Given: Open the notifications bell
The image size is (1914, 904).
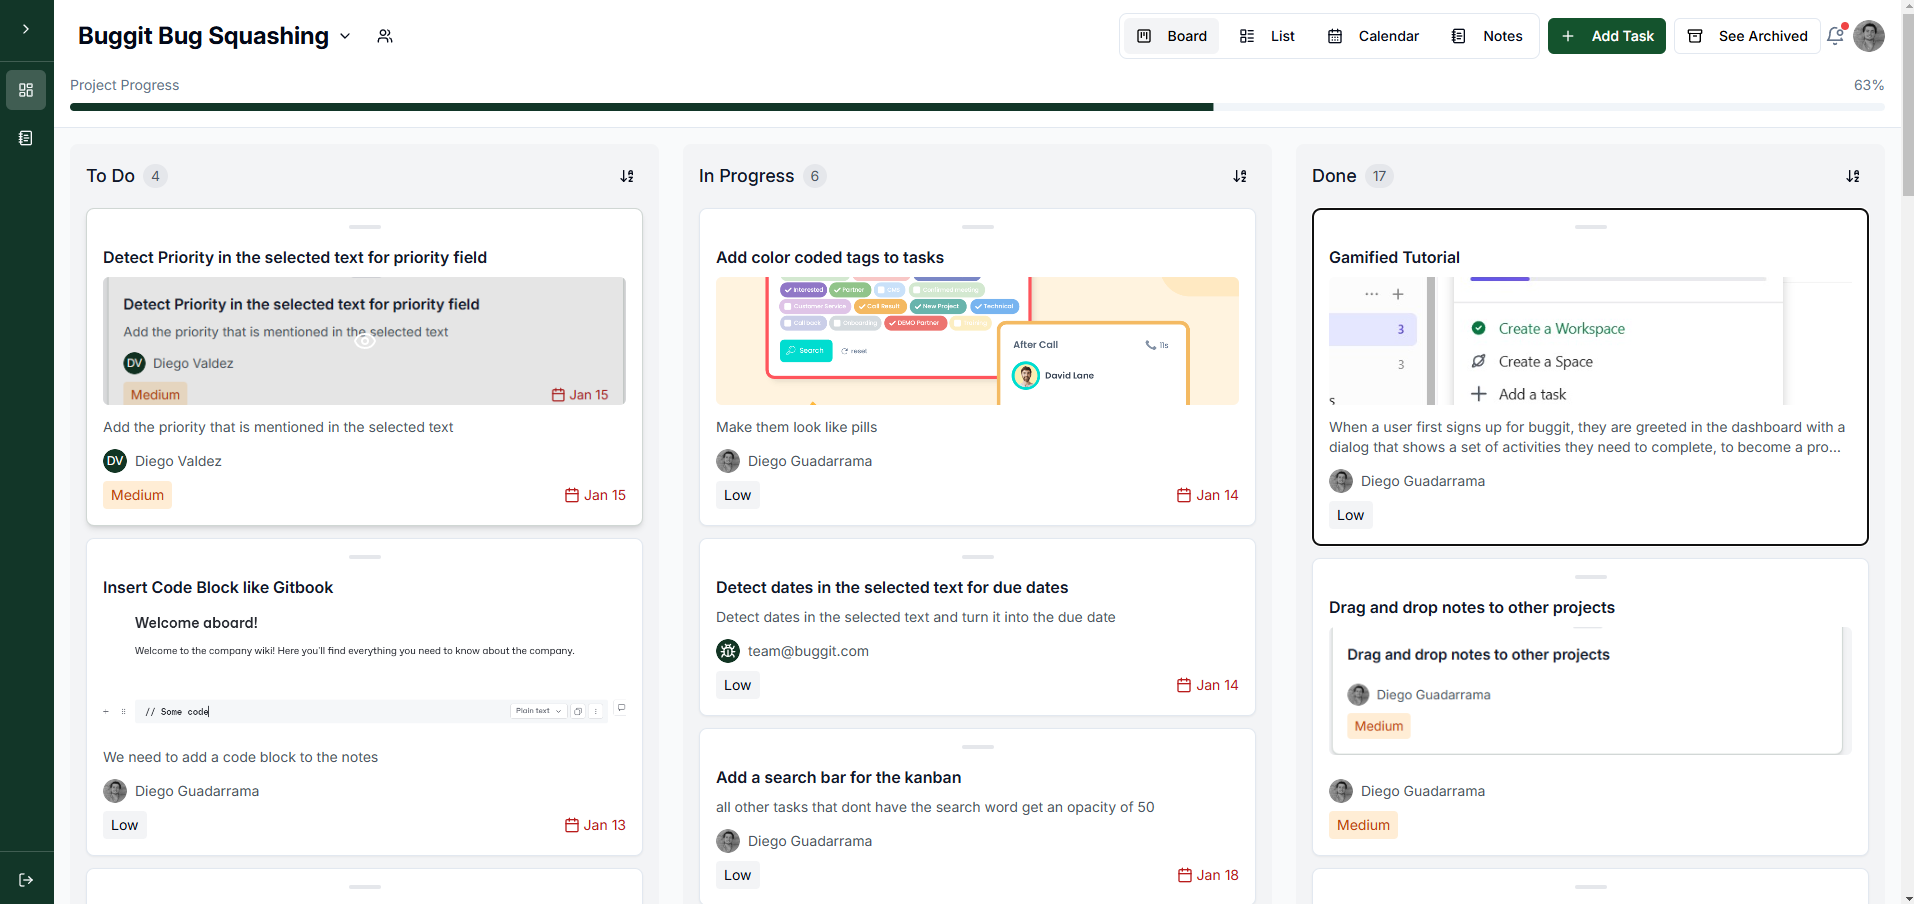Looking at the screenshot, I should click(x=1836, y=36).
